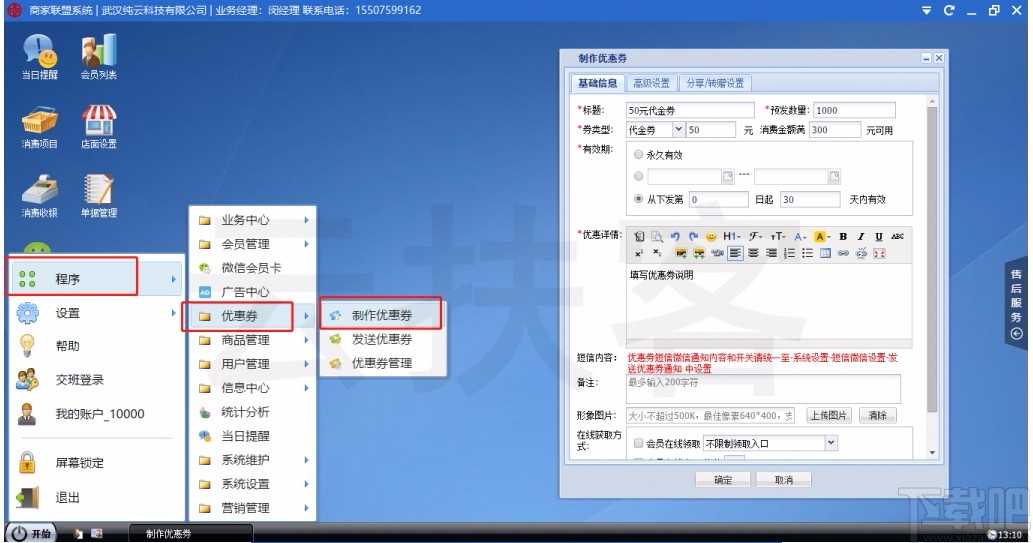
Task: Open the H1 heading dropdown
Action: 732,237
